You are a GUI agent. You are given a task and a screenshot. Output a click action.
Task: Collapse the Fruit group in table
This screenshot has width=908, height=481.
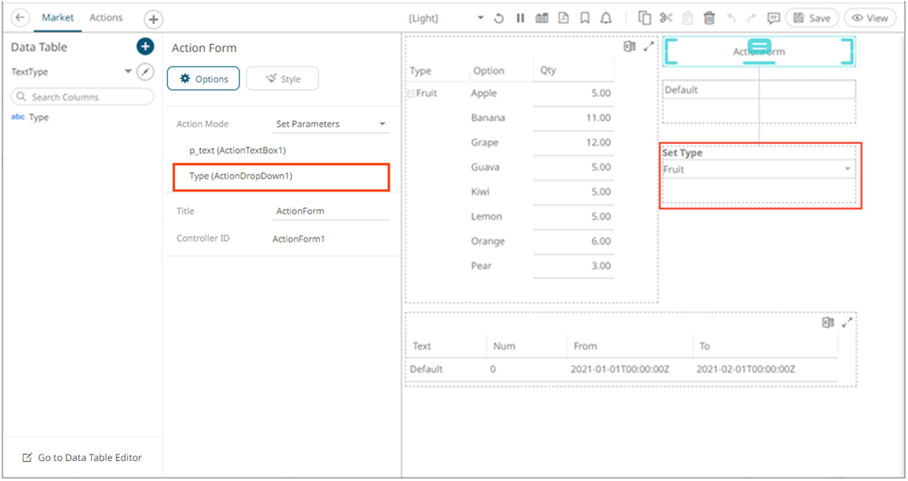(411, 93)
